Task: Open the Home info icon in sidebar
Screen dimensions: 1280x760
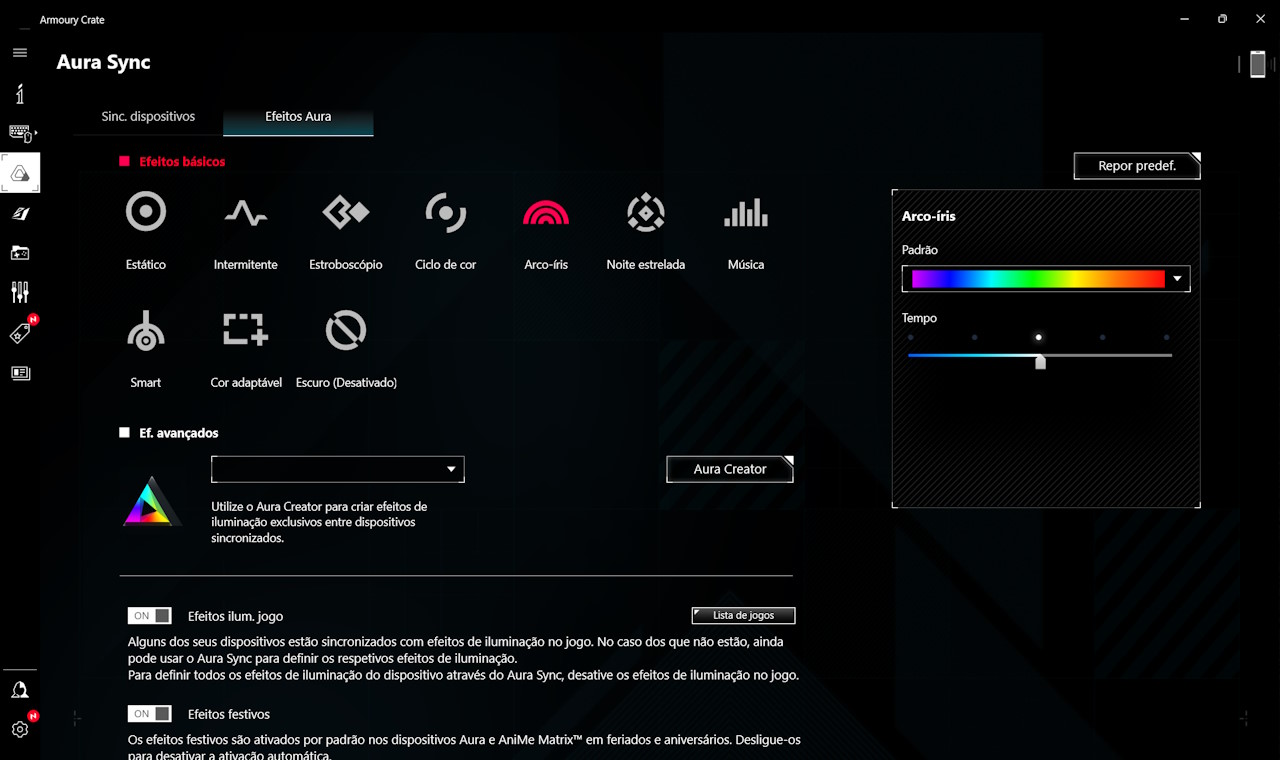Action: 20,93
